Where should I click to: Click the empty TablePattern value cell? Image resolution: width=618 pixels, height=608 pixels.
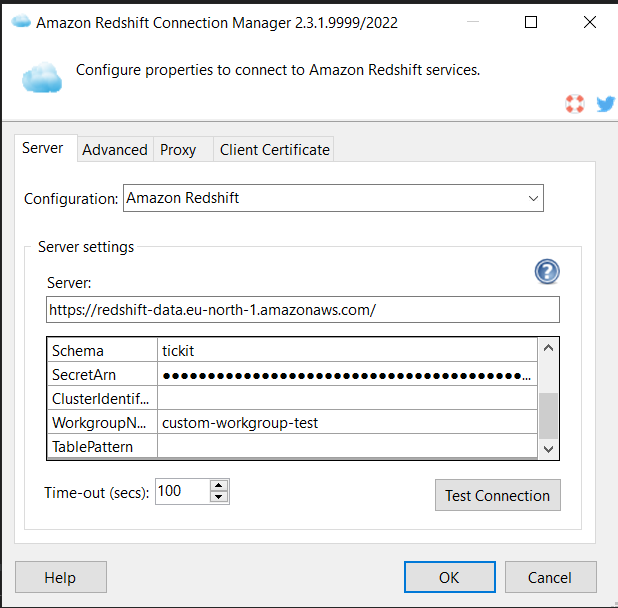click(x=347, y=446)
